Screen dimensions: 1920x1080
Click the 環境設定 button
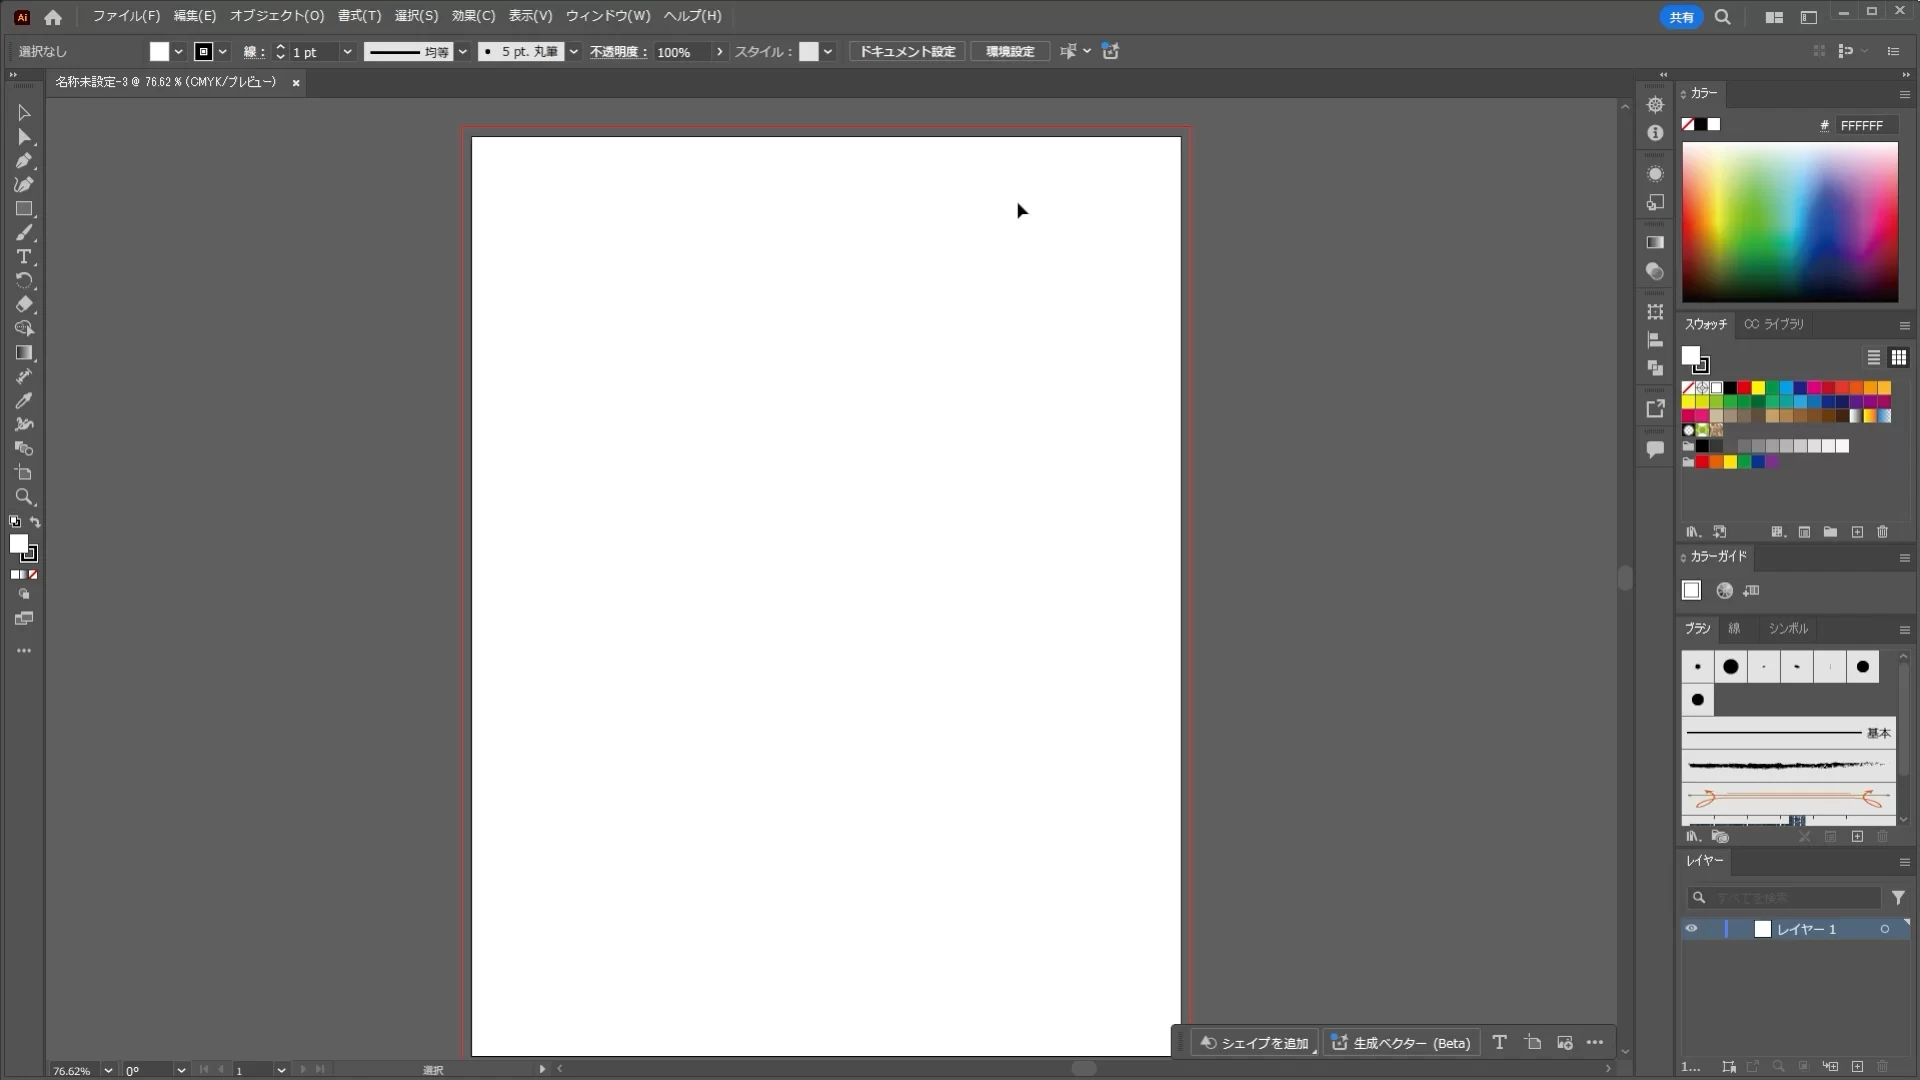[x=1010, y=52]
